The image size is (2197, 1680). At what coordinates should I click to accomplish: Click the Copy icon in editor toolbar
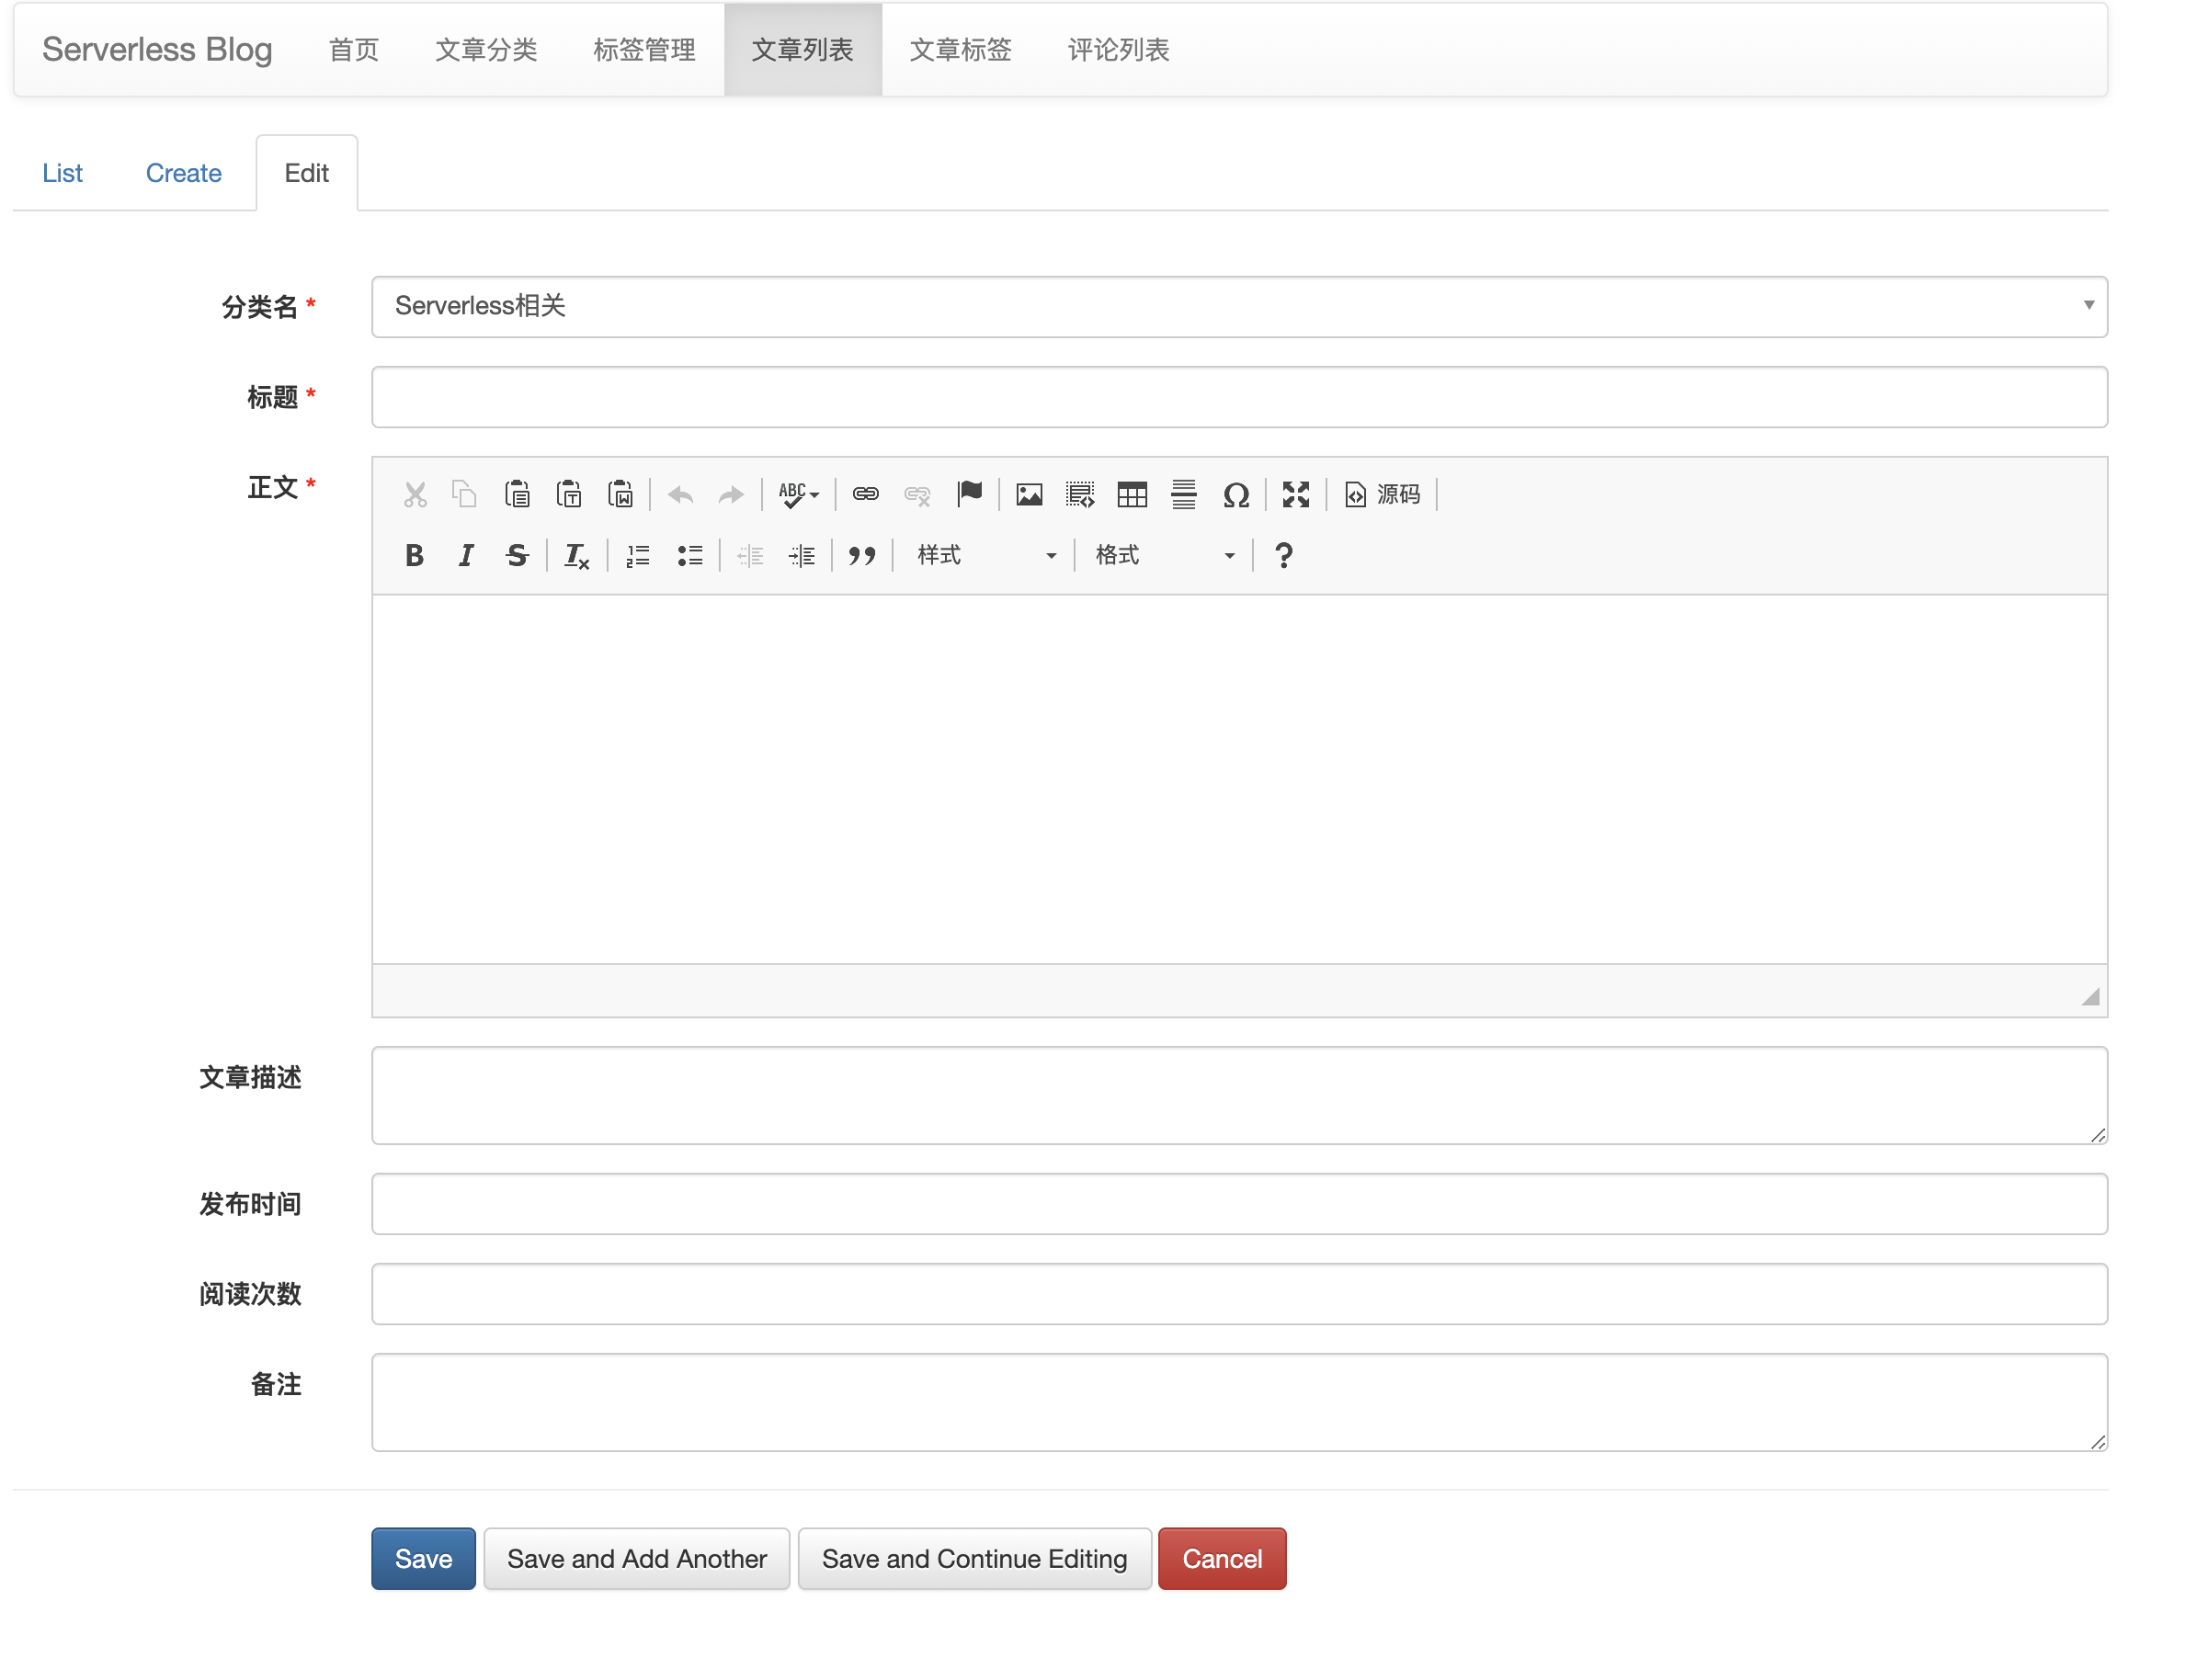click(465, 494)
